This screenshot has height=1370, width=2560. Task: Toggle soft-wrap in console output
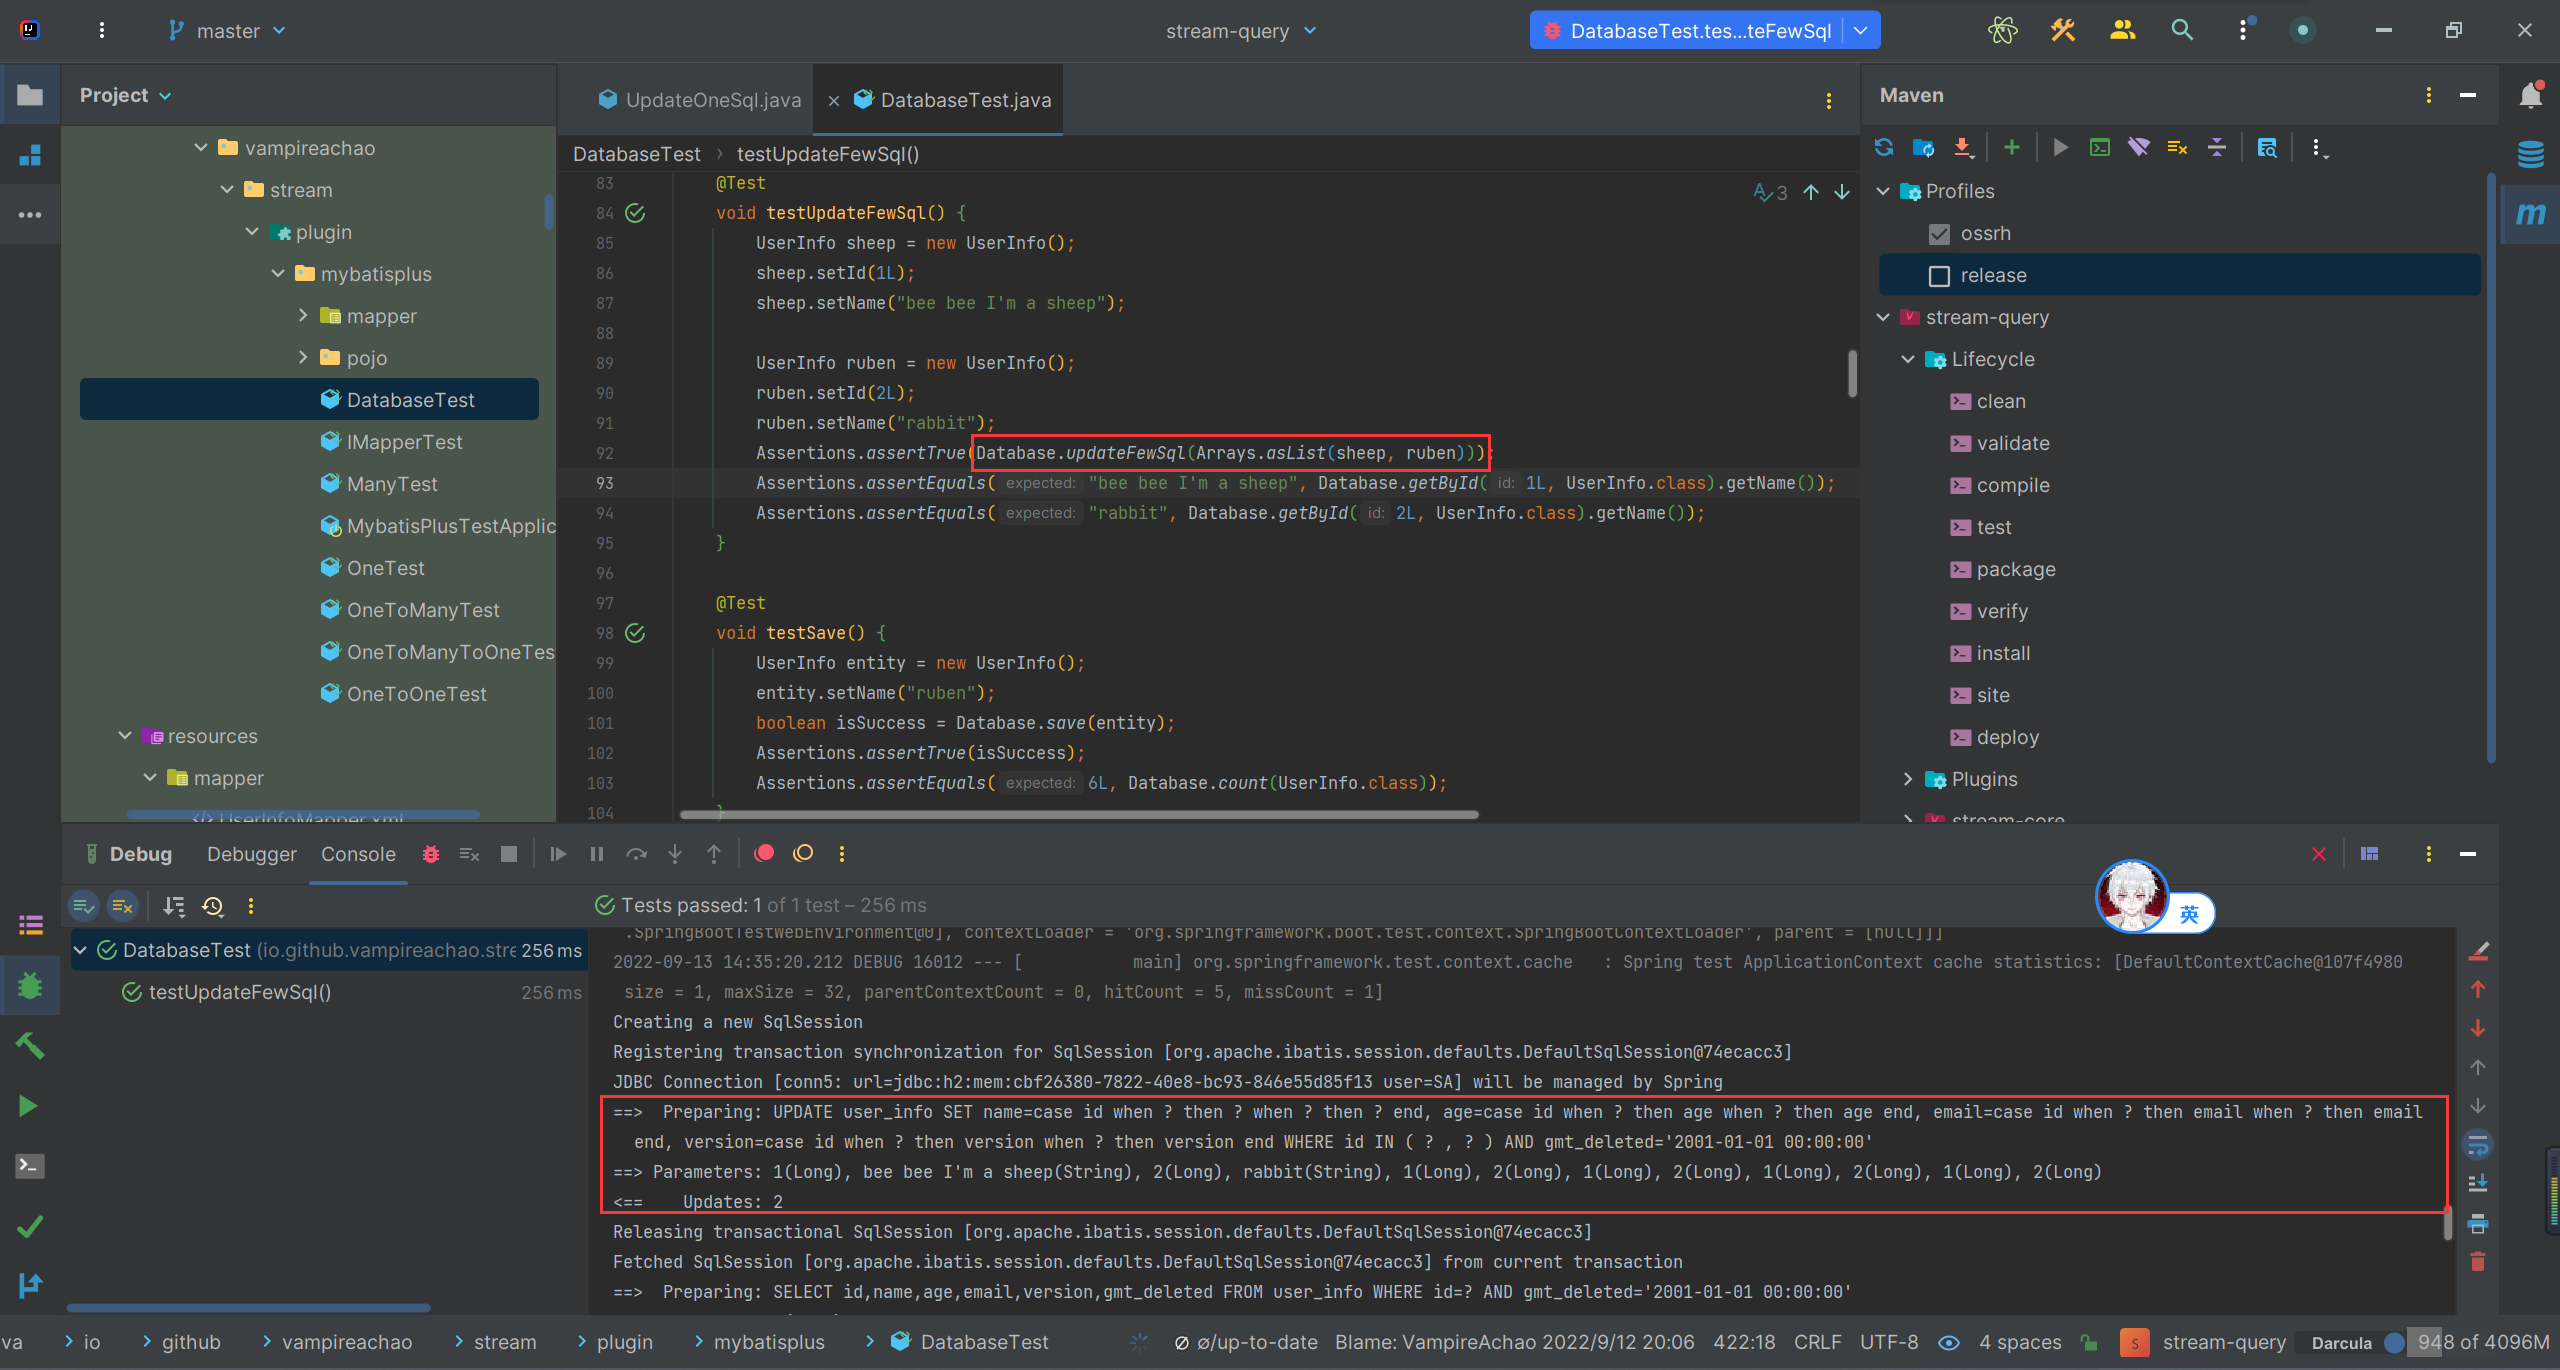click(2478, 1144)
